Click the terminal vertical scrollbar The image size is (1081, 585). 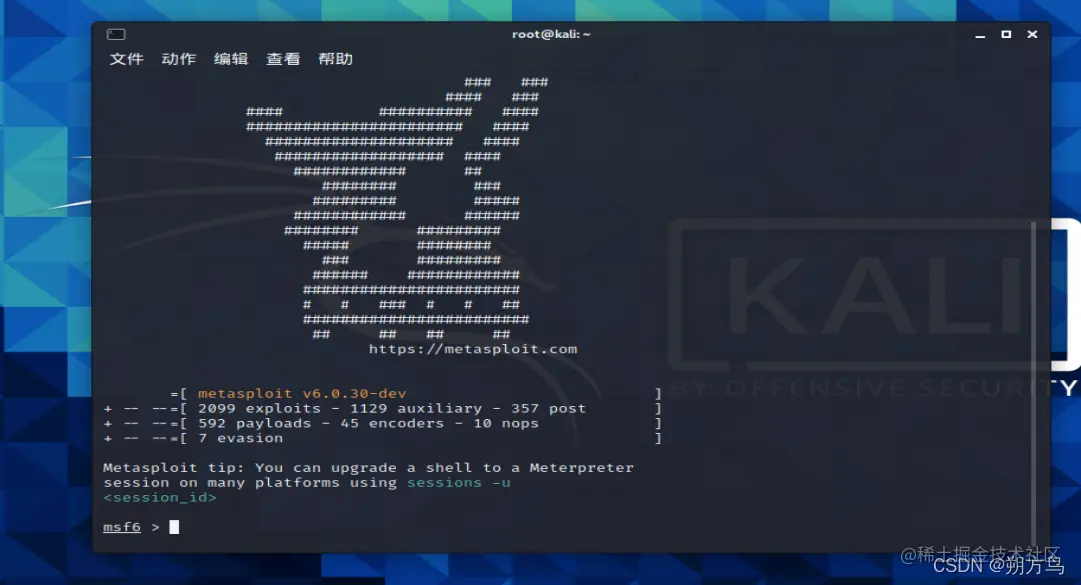click(x=1033, y=383)
